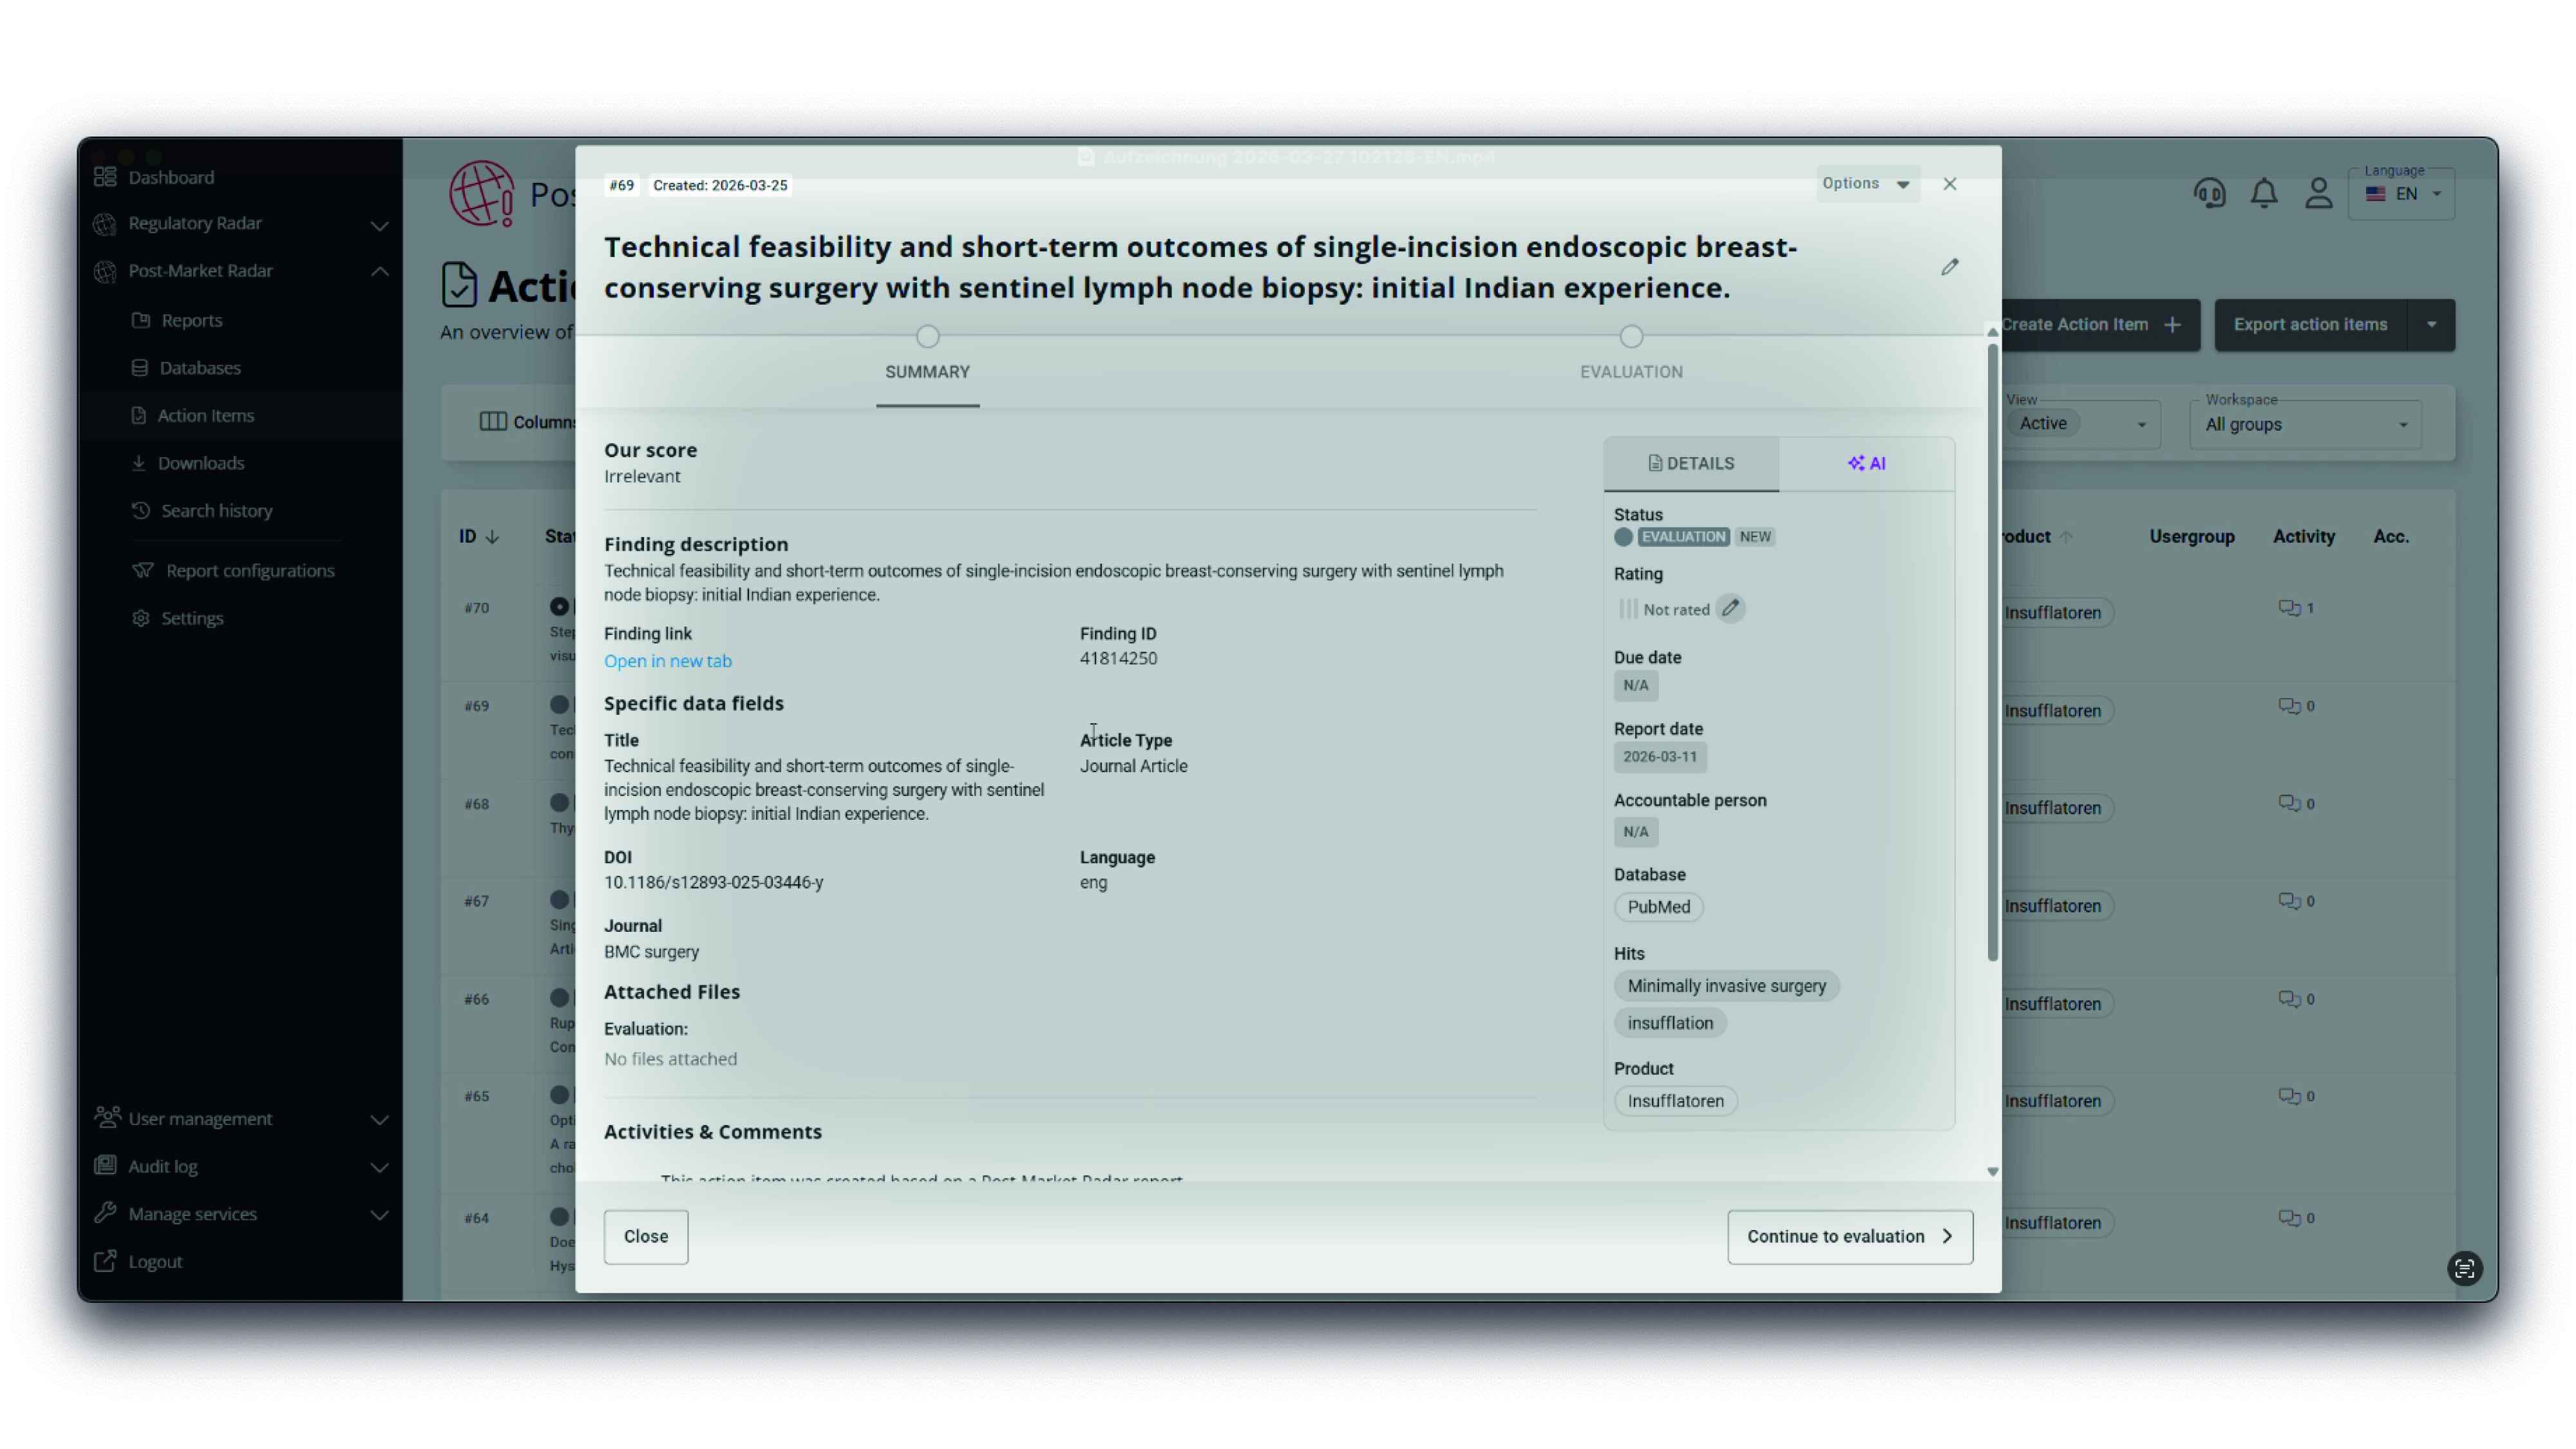Select the Summary step circle
2576x1449 pixels.
pyautogui.click(x=927, y=336)
